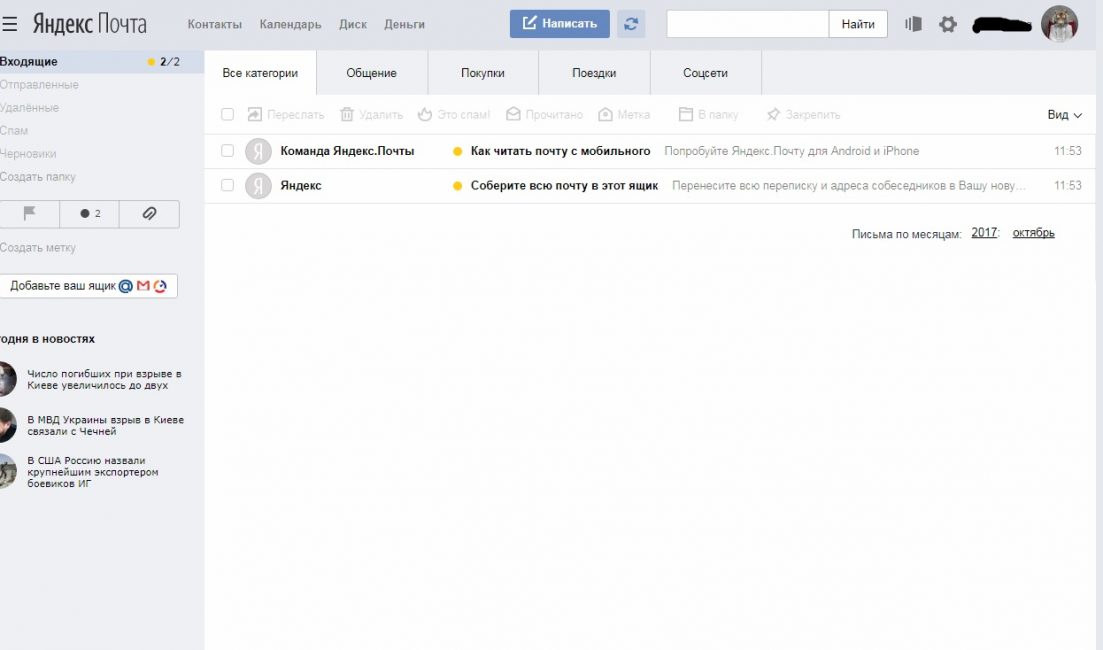Screen dimensions: 1103x650
Task: Open the themes icon next to search
Action: [x=913, y=24]
